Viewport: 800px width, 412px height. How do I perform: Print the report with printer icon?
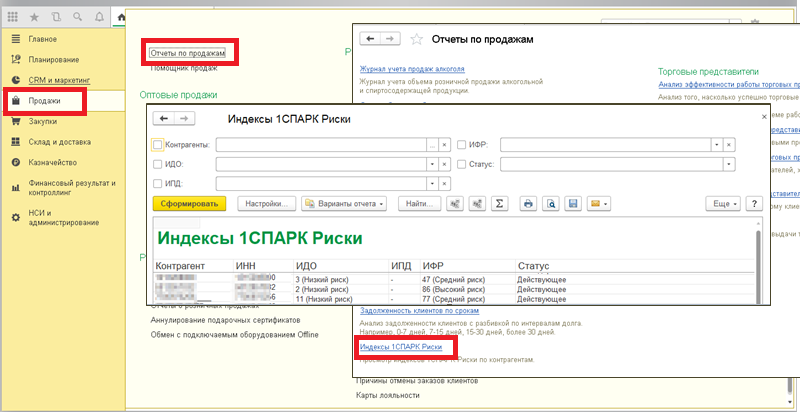pyautogui.click(x=529, y=203)
